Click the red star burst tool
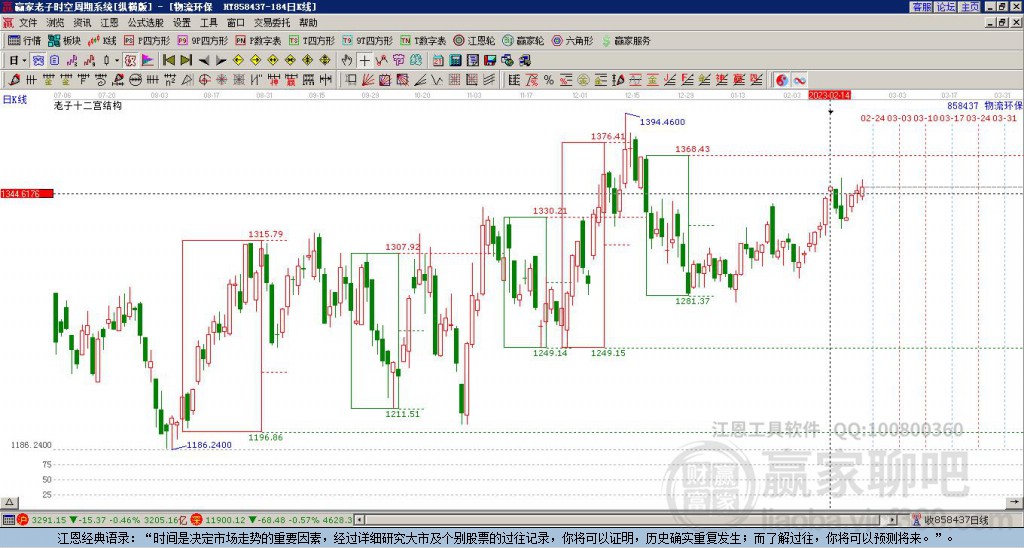This screenshot has width=1024, height=548. 221,80
